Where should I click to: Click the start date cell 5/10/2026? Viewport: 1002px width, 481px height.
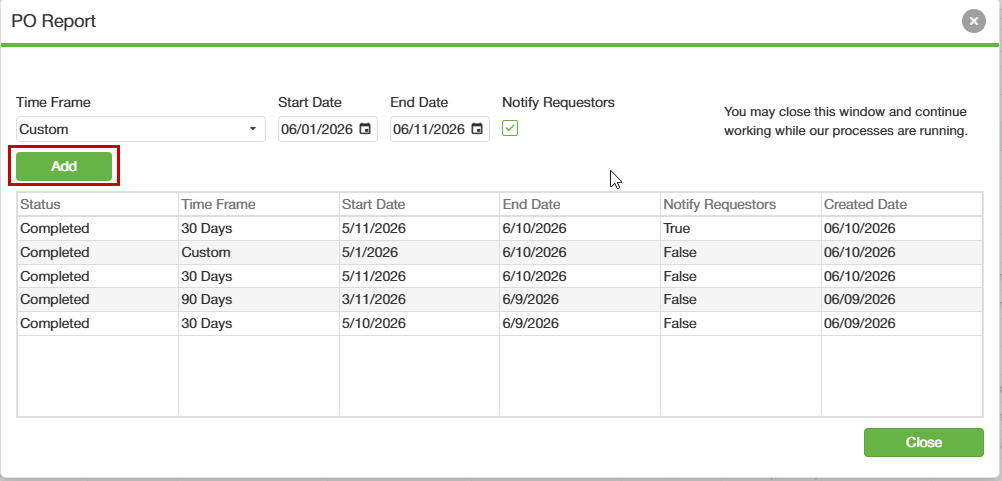(x=419, y=323)
